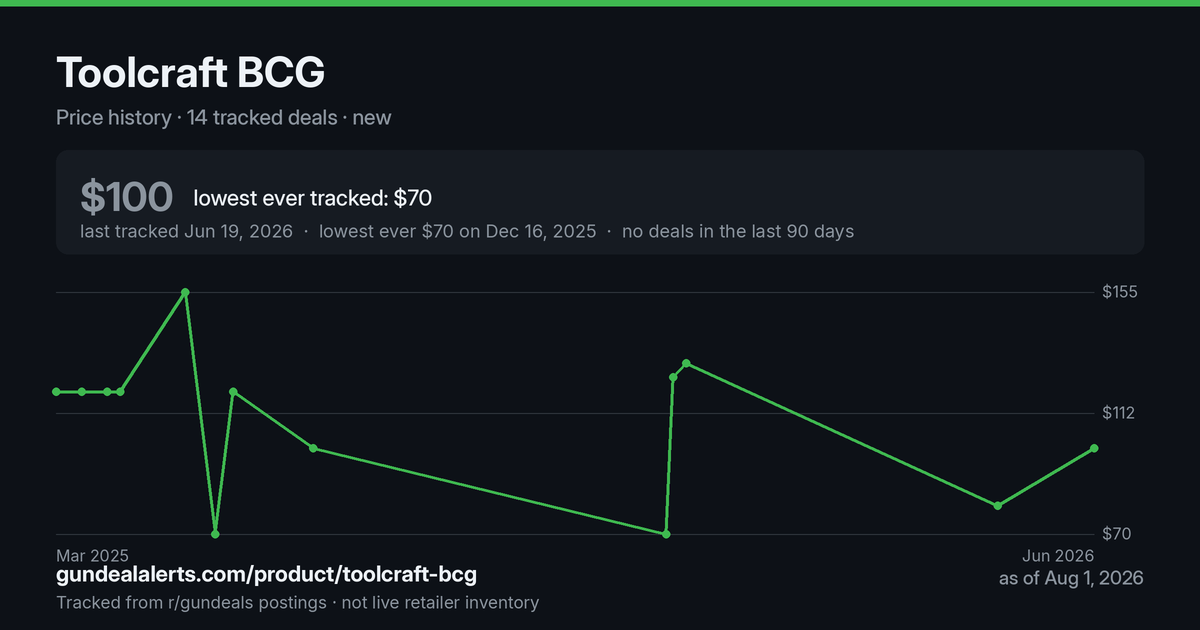Click the first data point at Mar 2025
The height and width of the screenshot is (630, 1200).
[56, 392]
